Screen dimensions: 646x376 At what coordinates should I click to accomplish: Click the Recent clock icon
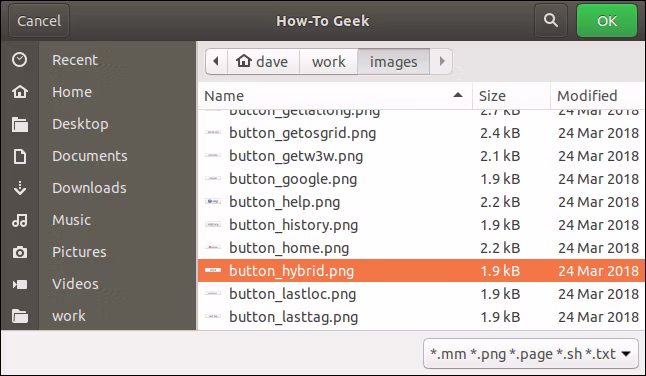[19, 60]
